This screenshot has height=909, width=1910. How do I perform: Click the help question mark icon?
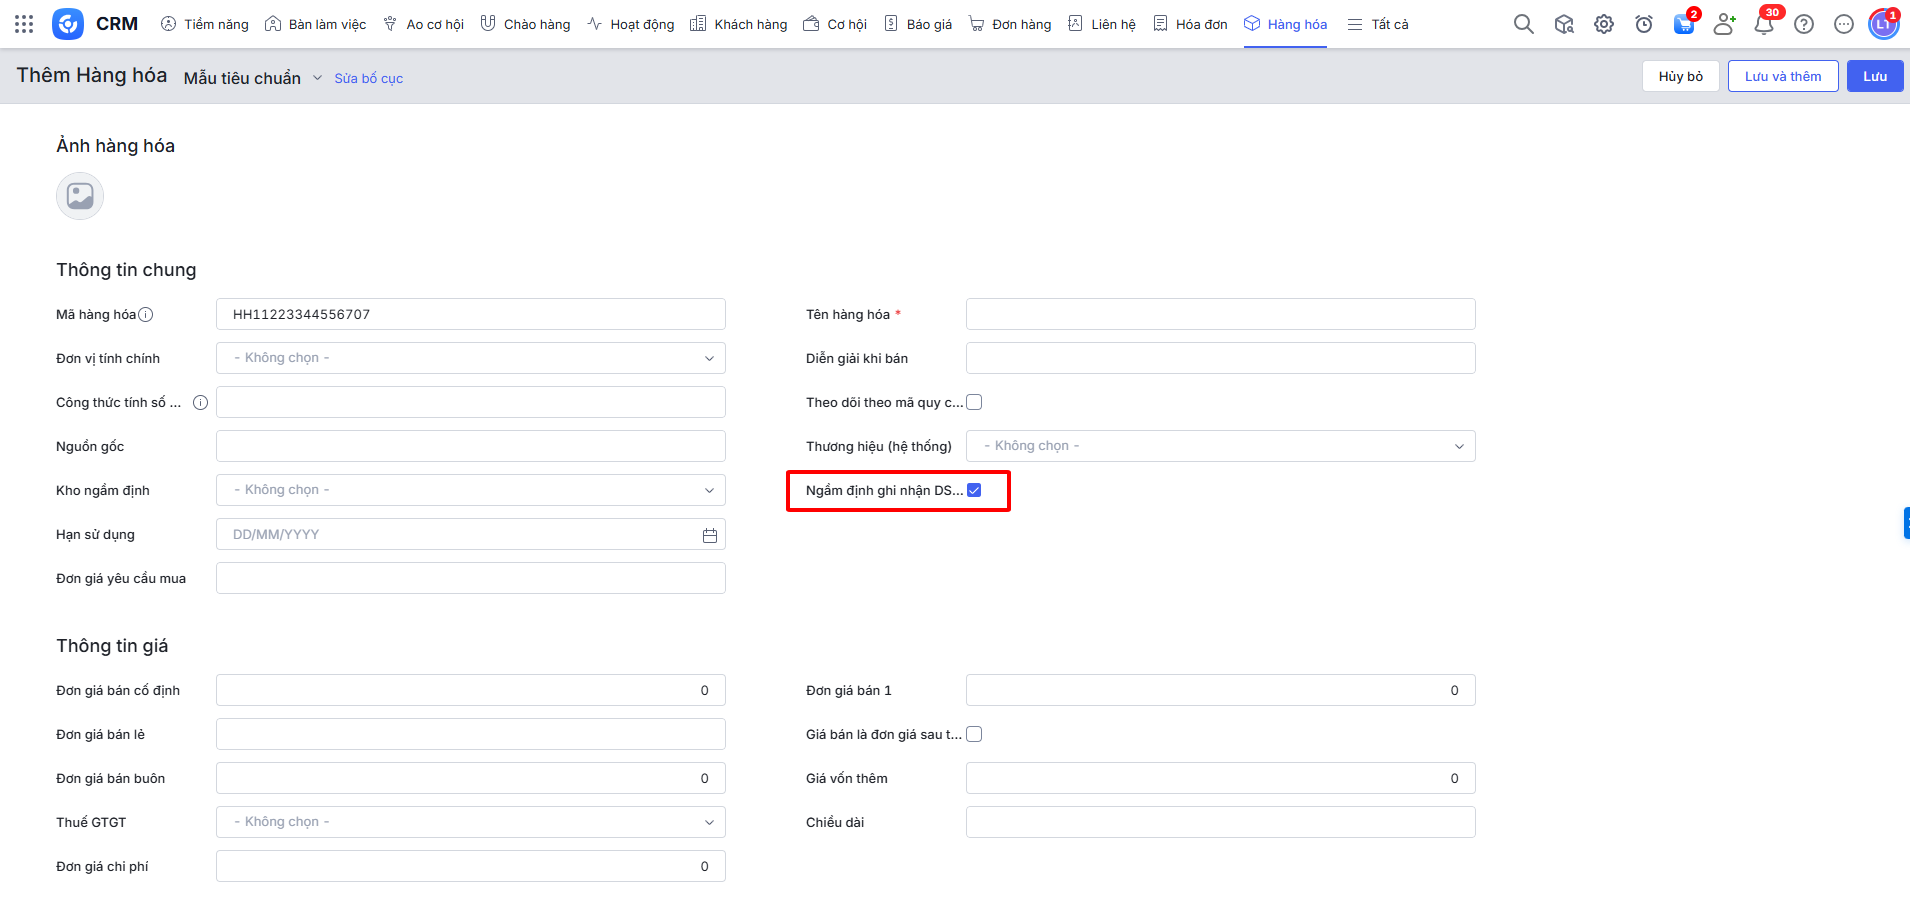[x=1804, y=24]
